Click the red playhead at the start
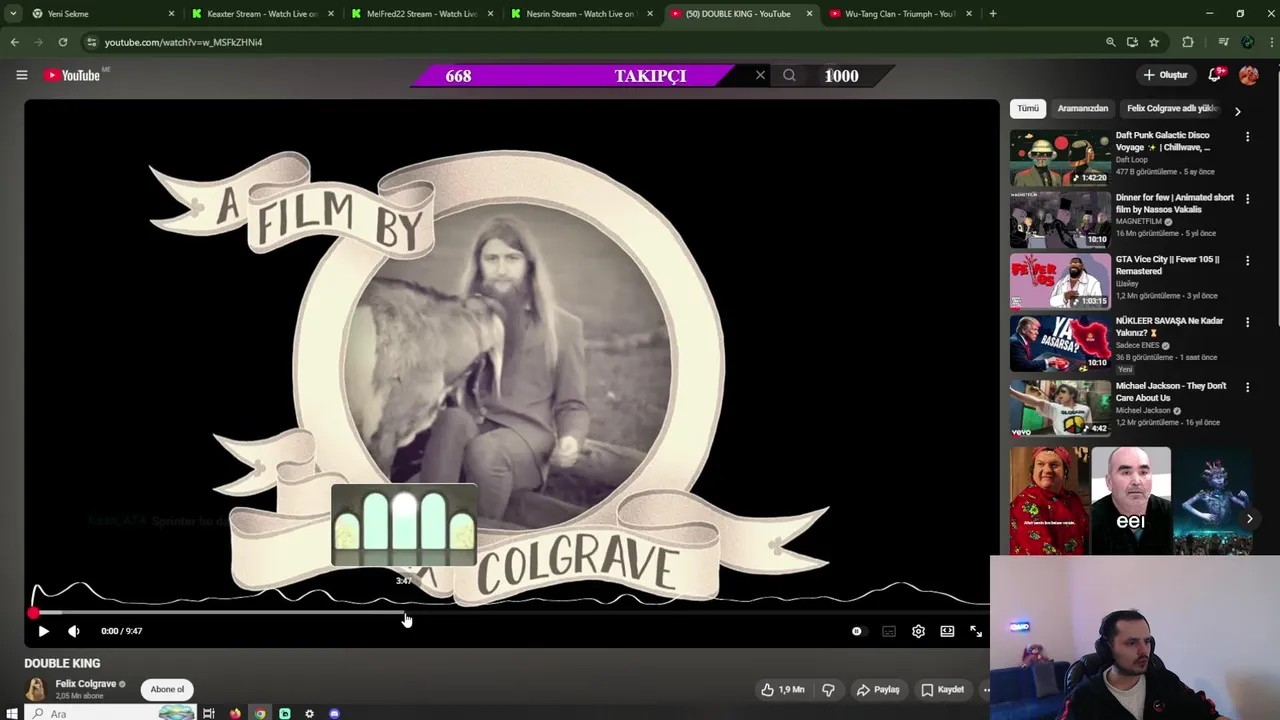The image size is (1280, 720). (33, 612)
